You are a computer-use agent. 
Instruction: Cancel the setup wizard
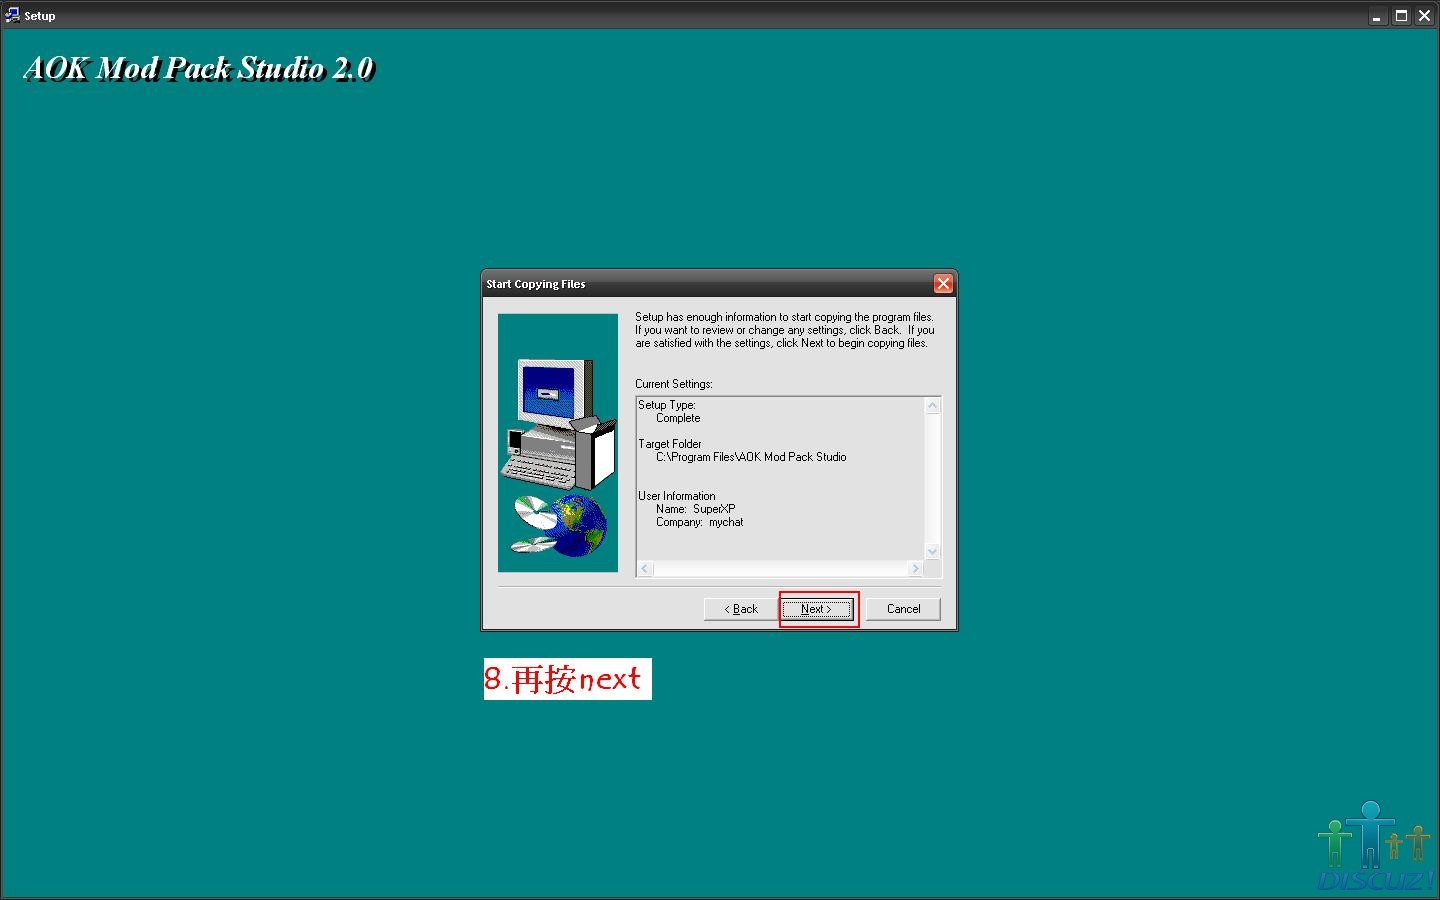tap(903, 609)
